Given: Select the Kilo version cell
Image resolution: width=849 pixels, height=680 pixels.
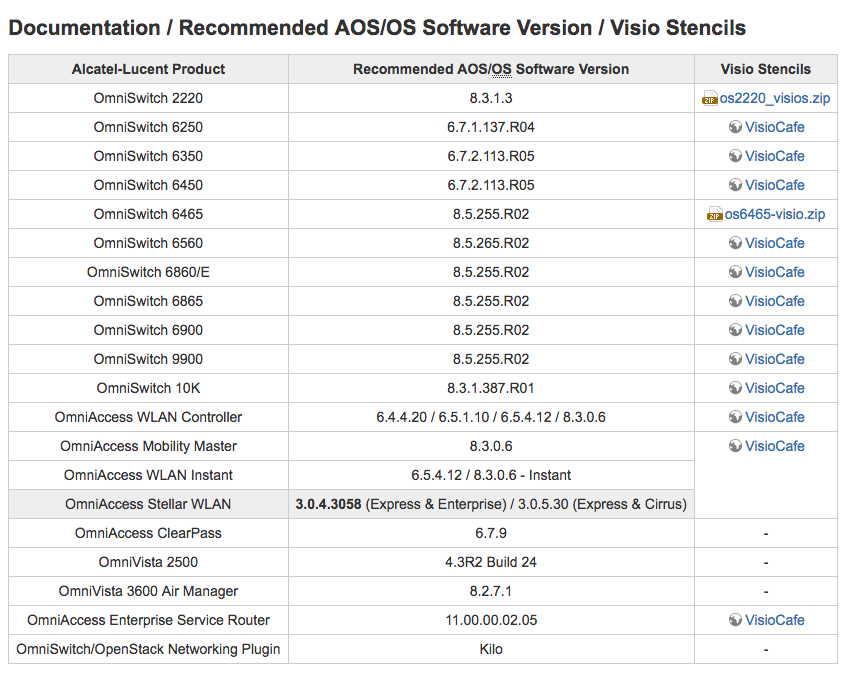Looking at the screenshot, I should pos(491,649).
